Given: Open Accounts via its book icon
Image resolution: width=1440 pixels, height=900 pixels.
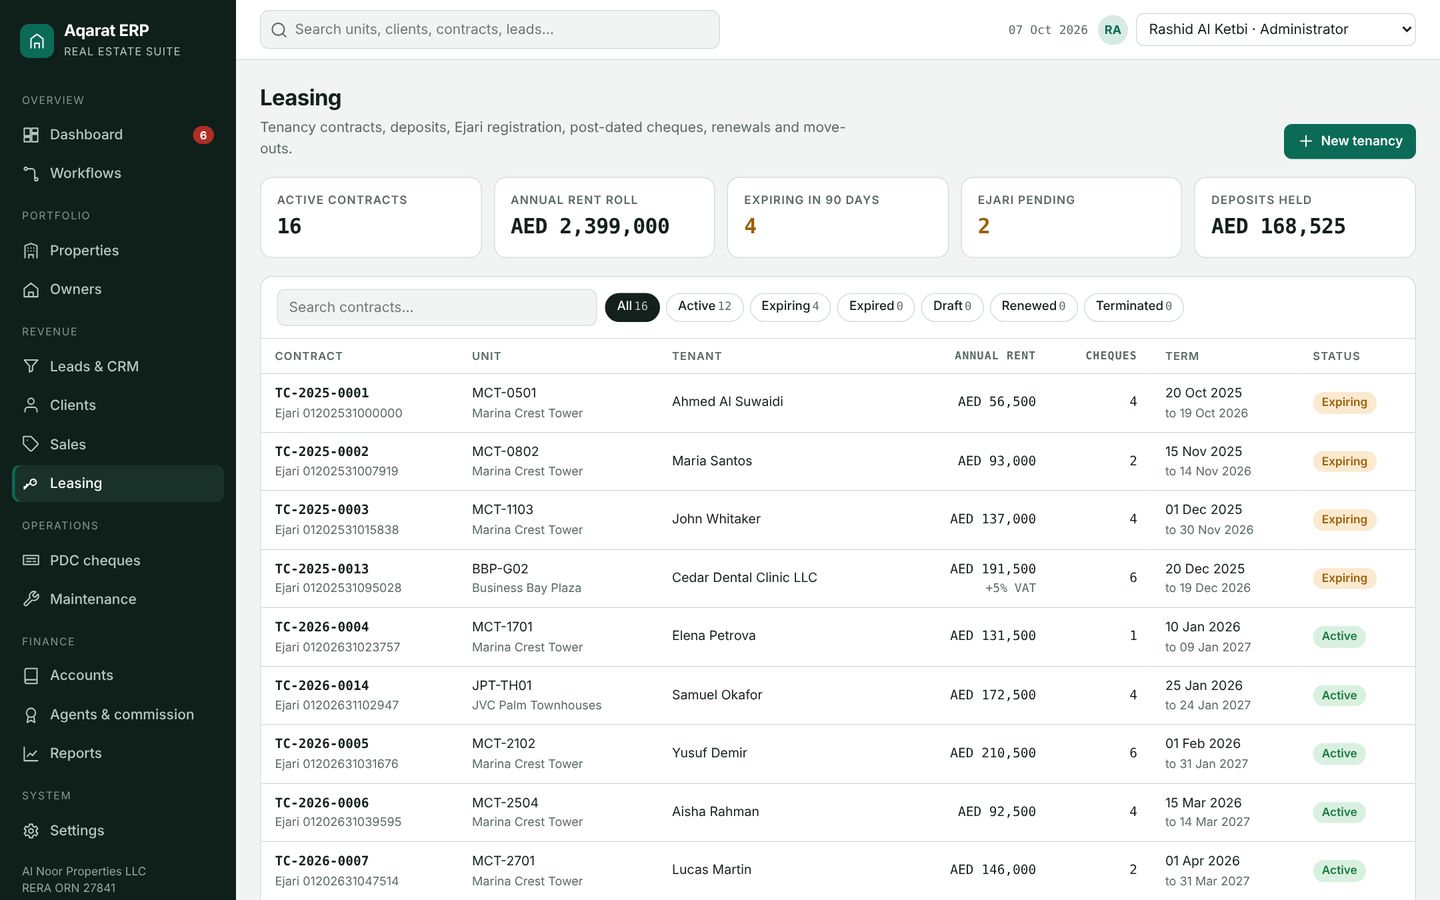Looking at the screenshot, I should [31, 676].
